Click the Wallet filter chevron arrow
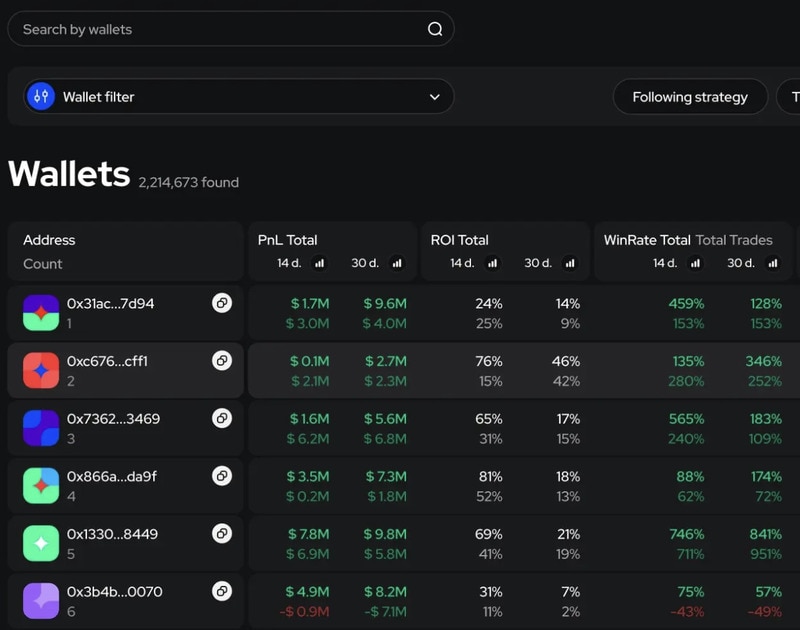The height and width of the screenshot is (630, 800). 435,97
